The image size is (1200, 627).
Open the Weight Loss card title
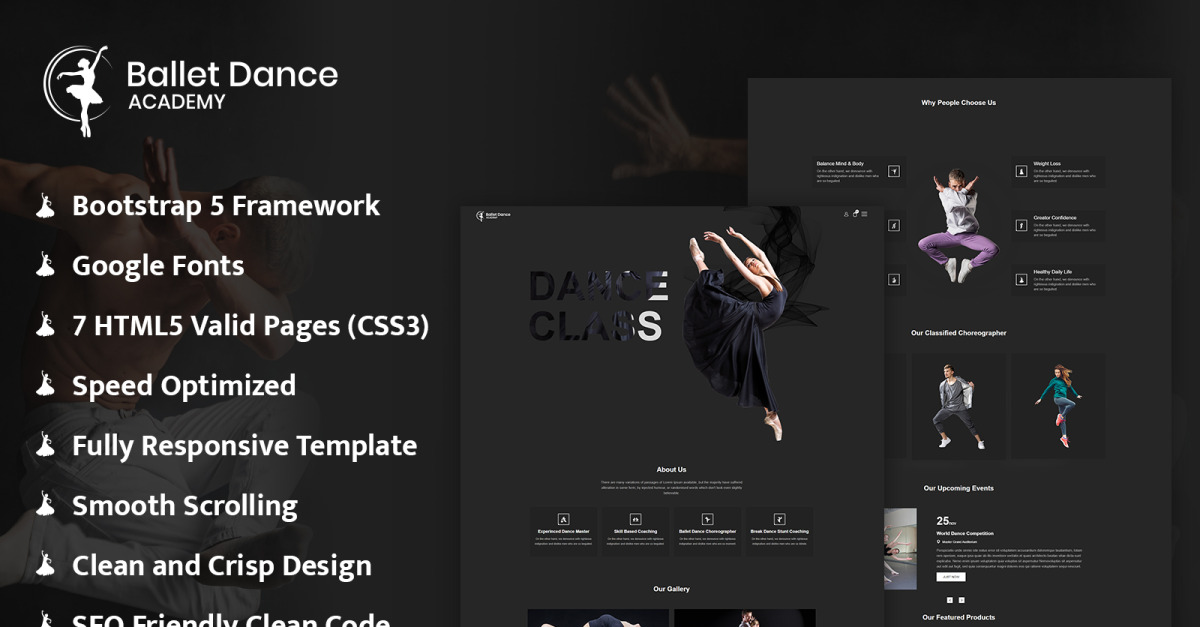pos(1047,164)
